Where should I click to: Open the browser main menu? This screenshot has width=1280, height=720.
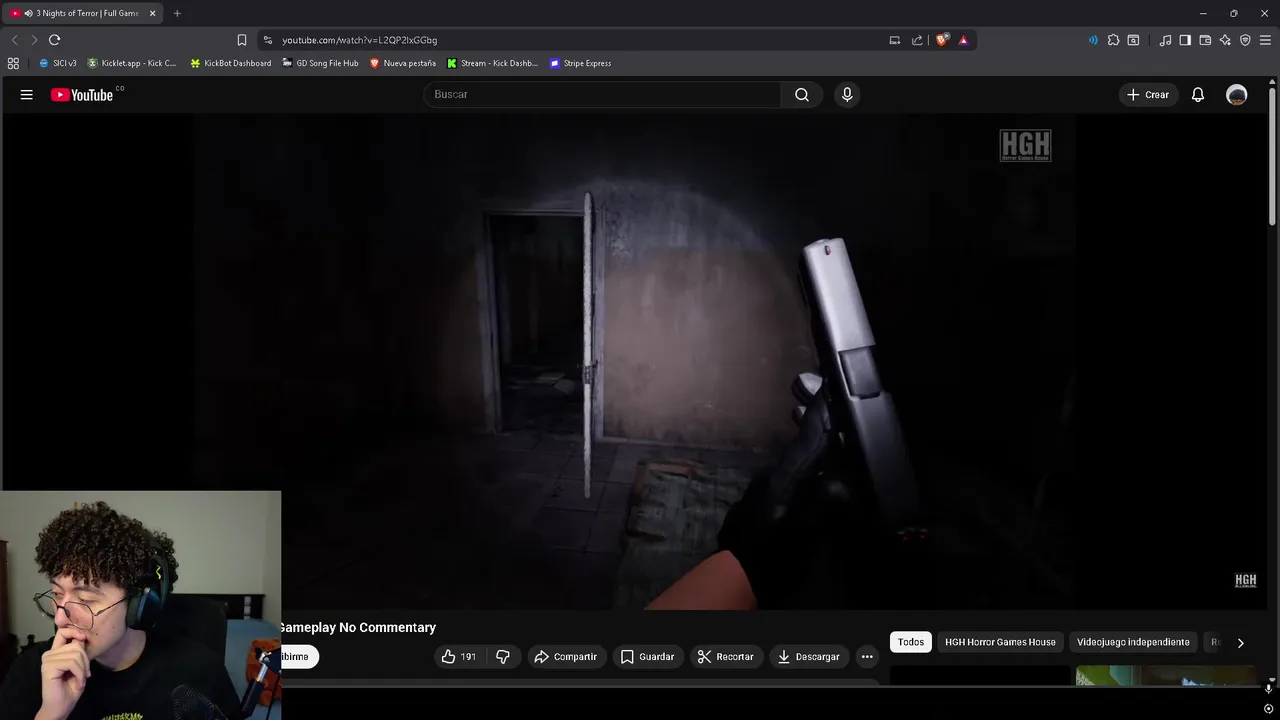[1265, 40]
